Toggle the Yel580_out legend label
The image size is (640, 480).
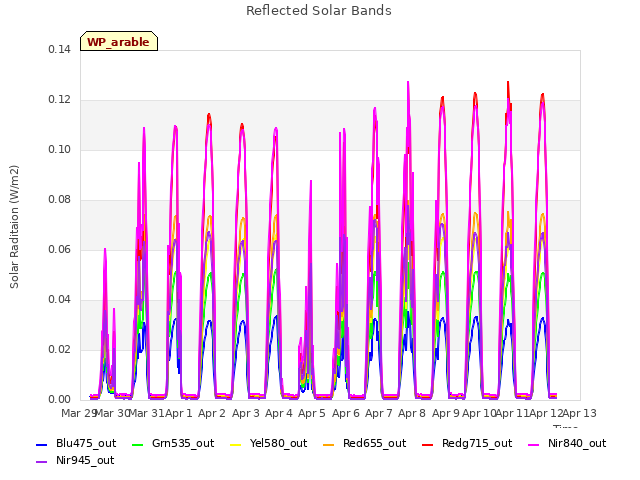[278, 444]
